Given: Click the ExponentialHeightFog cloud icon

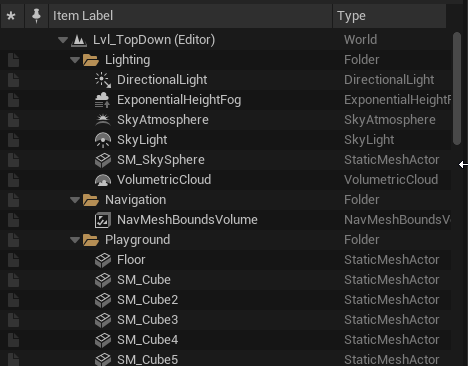Looking at the screenshot, I should pos(102,100).
